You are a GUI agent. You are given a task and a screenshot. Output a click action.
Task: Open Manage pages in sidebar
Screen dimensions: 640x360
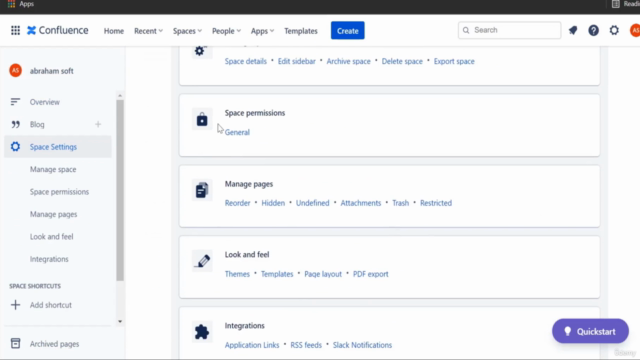[x=53, y=214]
